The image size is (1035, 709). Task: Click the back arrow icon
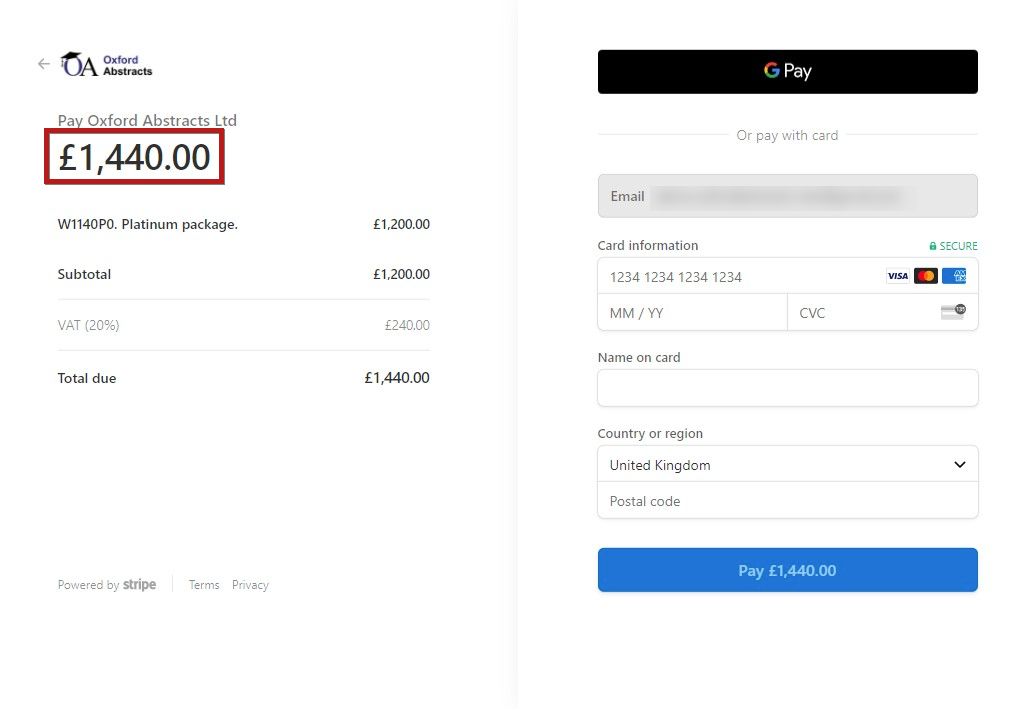click(x=44, y=64)
